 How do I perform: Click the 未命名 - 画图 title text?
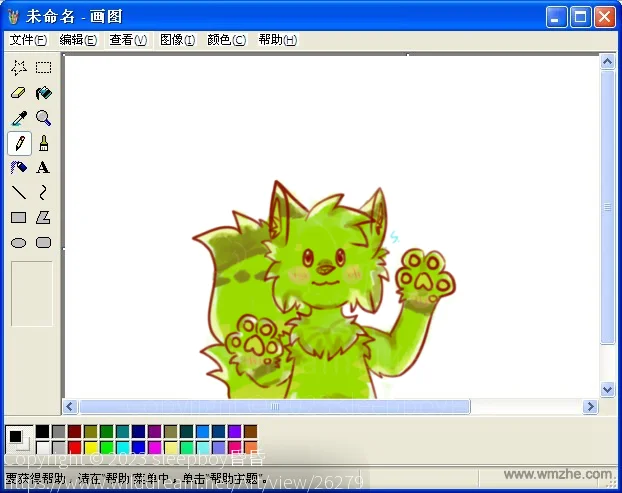(74, 17)
